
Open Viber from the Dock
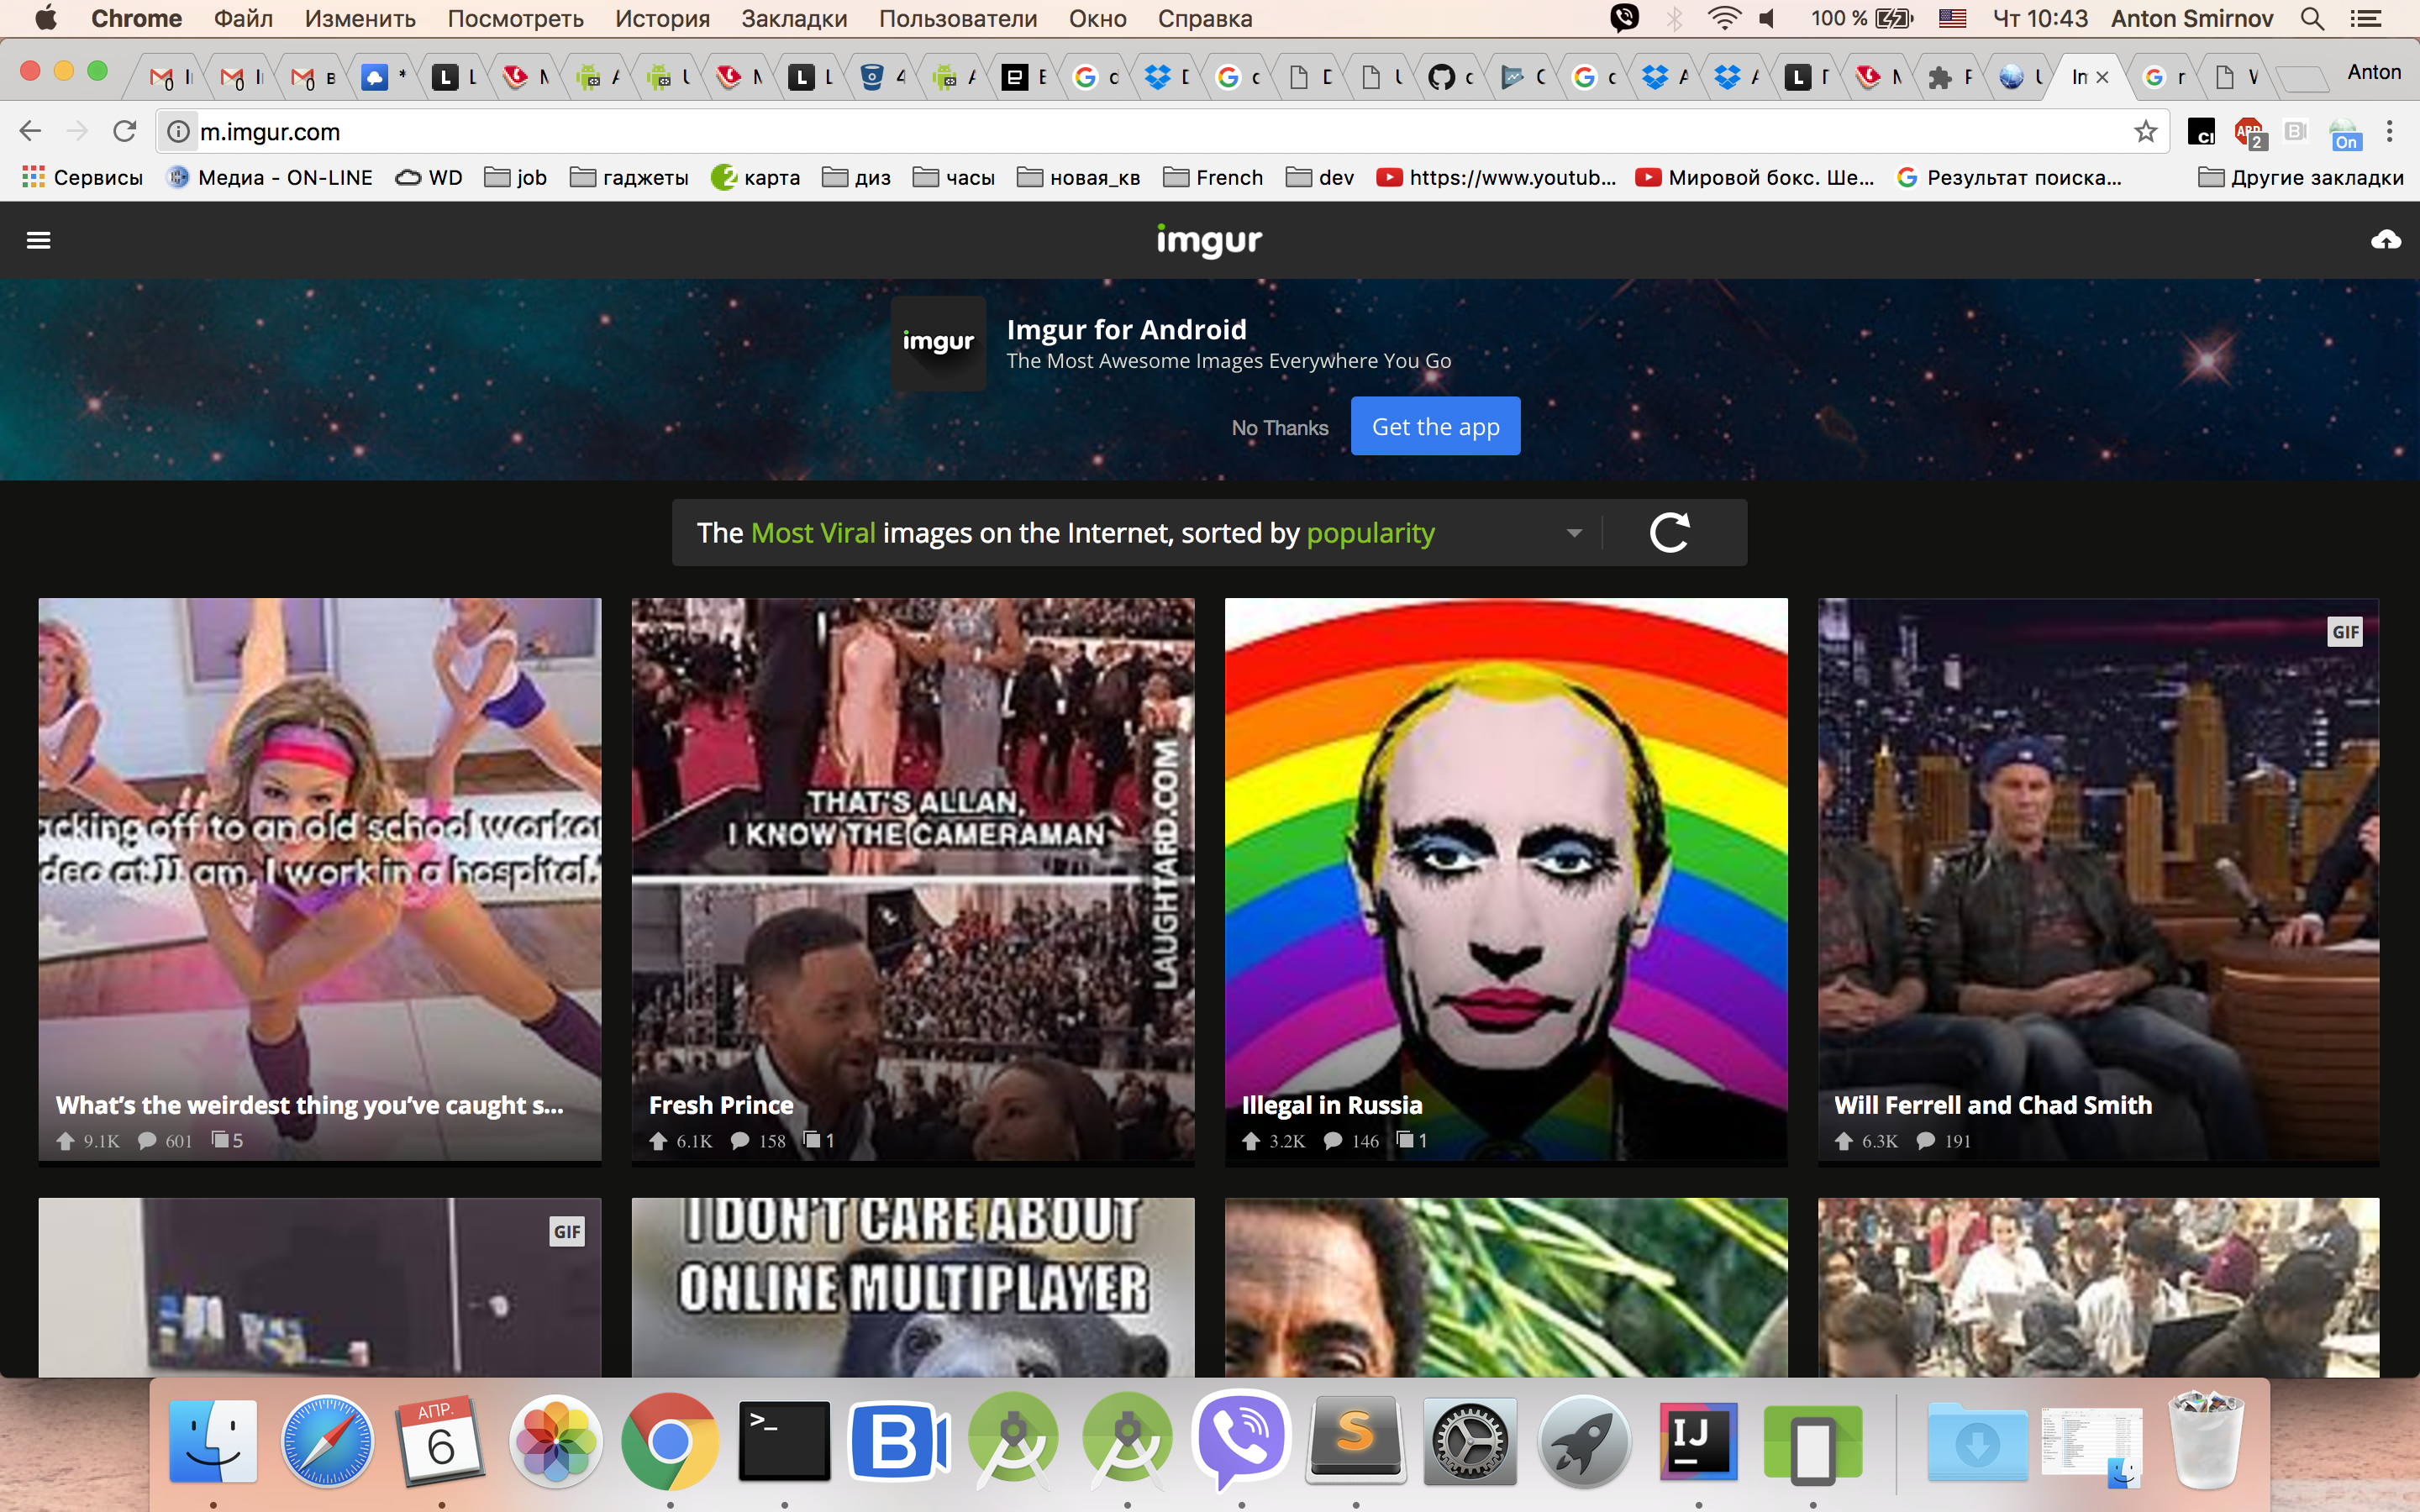1241,1441
